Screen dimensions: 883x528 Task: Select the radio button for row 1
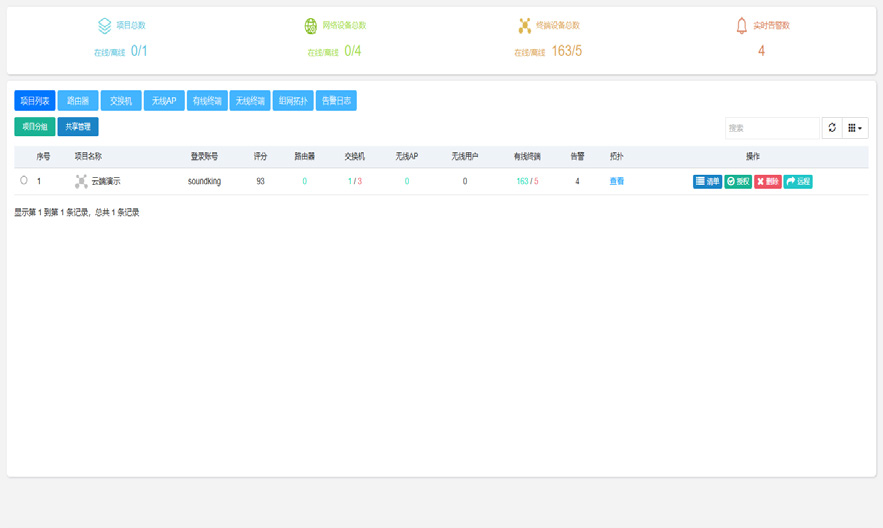(24, 181)
